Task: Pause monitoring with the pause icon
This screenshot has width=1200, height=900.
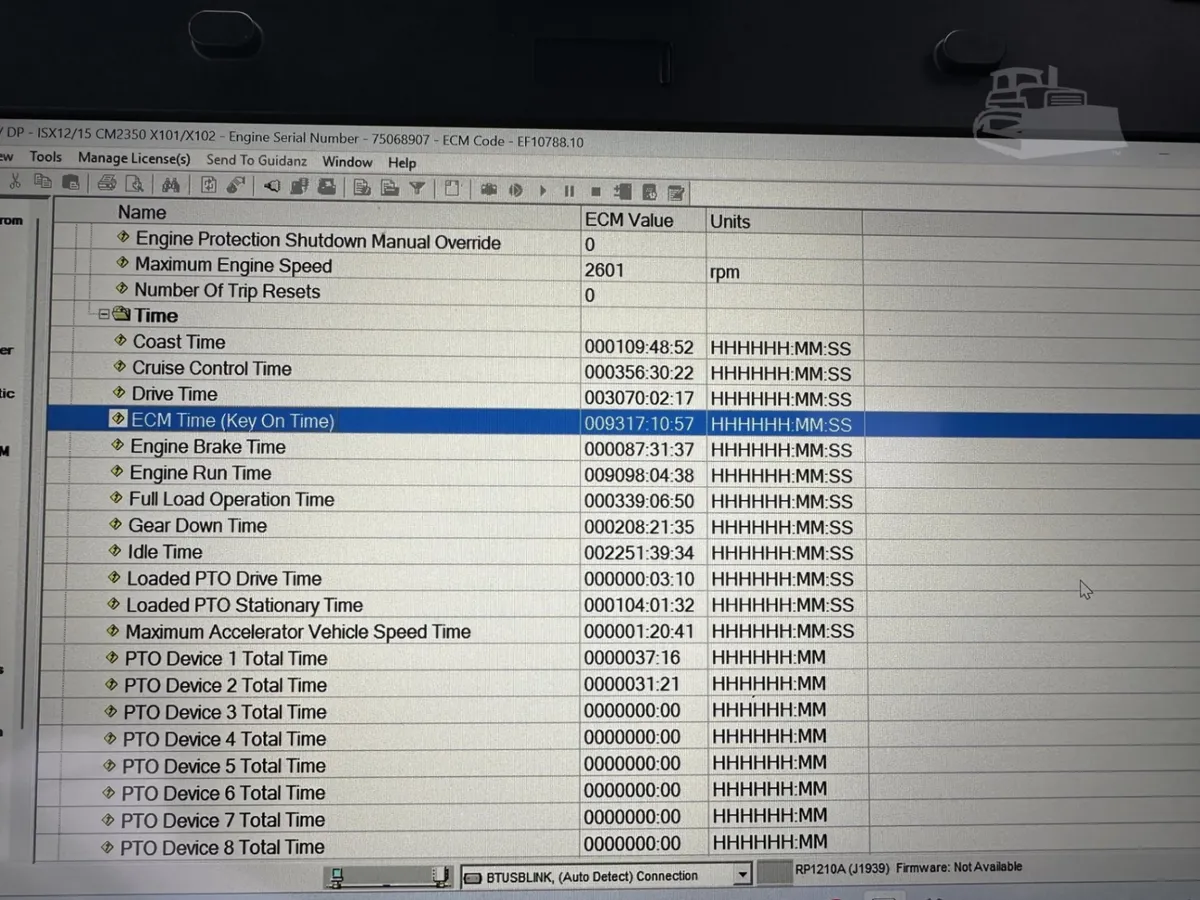Action: pos(569,190)
